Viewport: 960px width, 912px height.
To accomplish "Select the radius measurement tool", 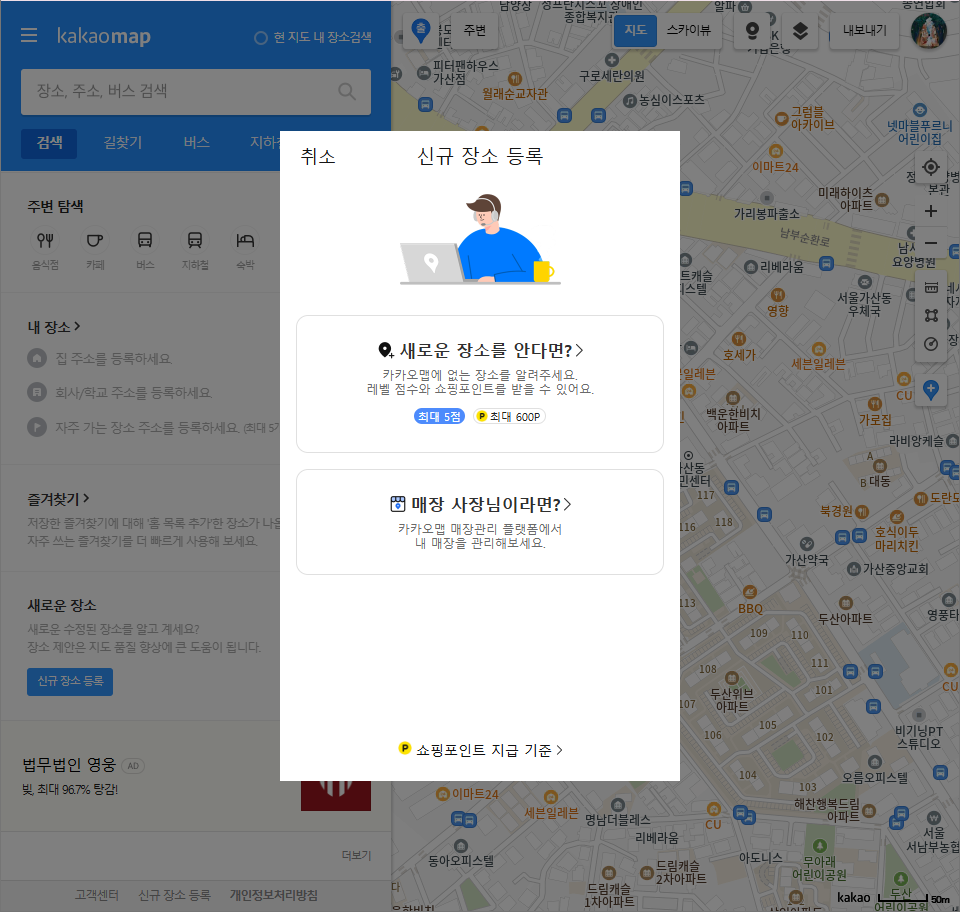I will (x=931, y=343).
